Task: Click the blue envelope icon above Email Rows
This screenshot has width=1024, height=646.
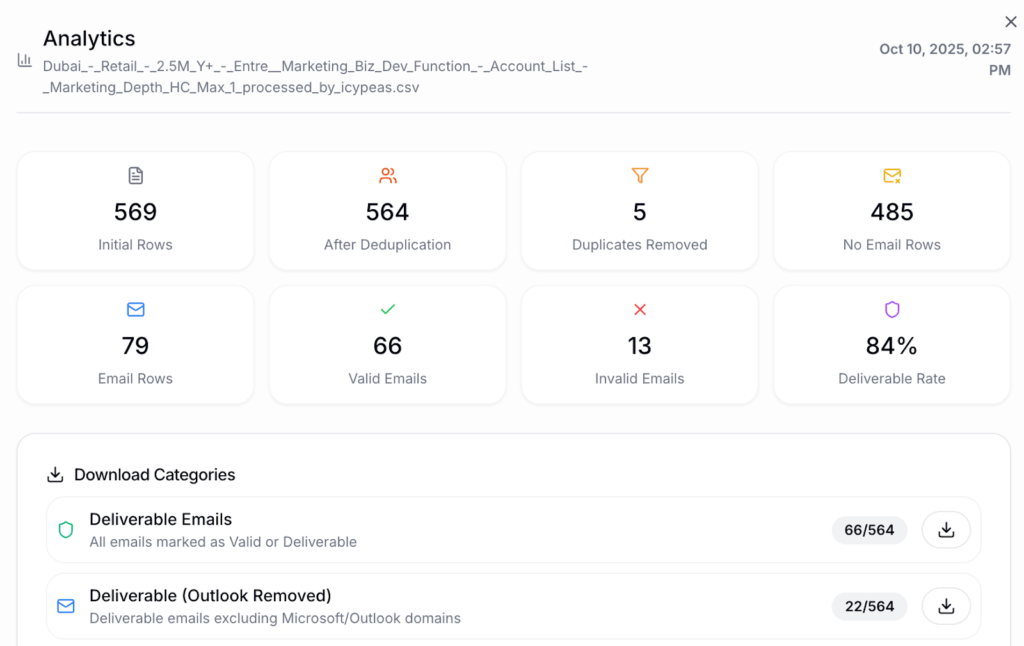Action: (135, 310)
